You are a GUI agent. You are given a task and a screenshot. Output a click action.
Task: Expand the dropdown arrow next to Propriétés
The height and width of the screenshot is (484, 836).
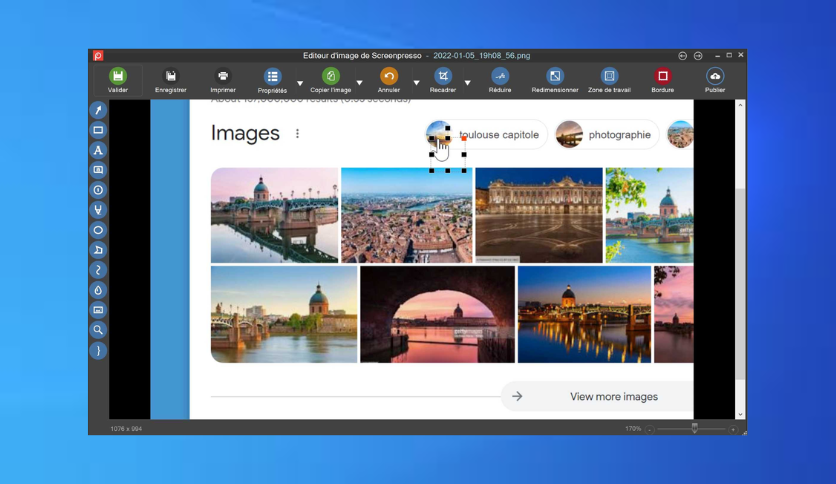[x=300, y=83]
